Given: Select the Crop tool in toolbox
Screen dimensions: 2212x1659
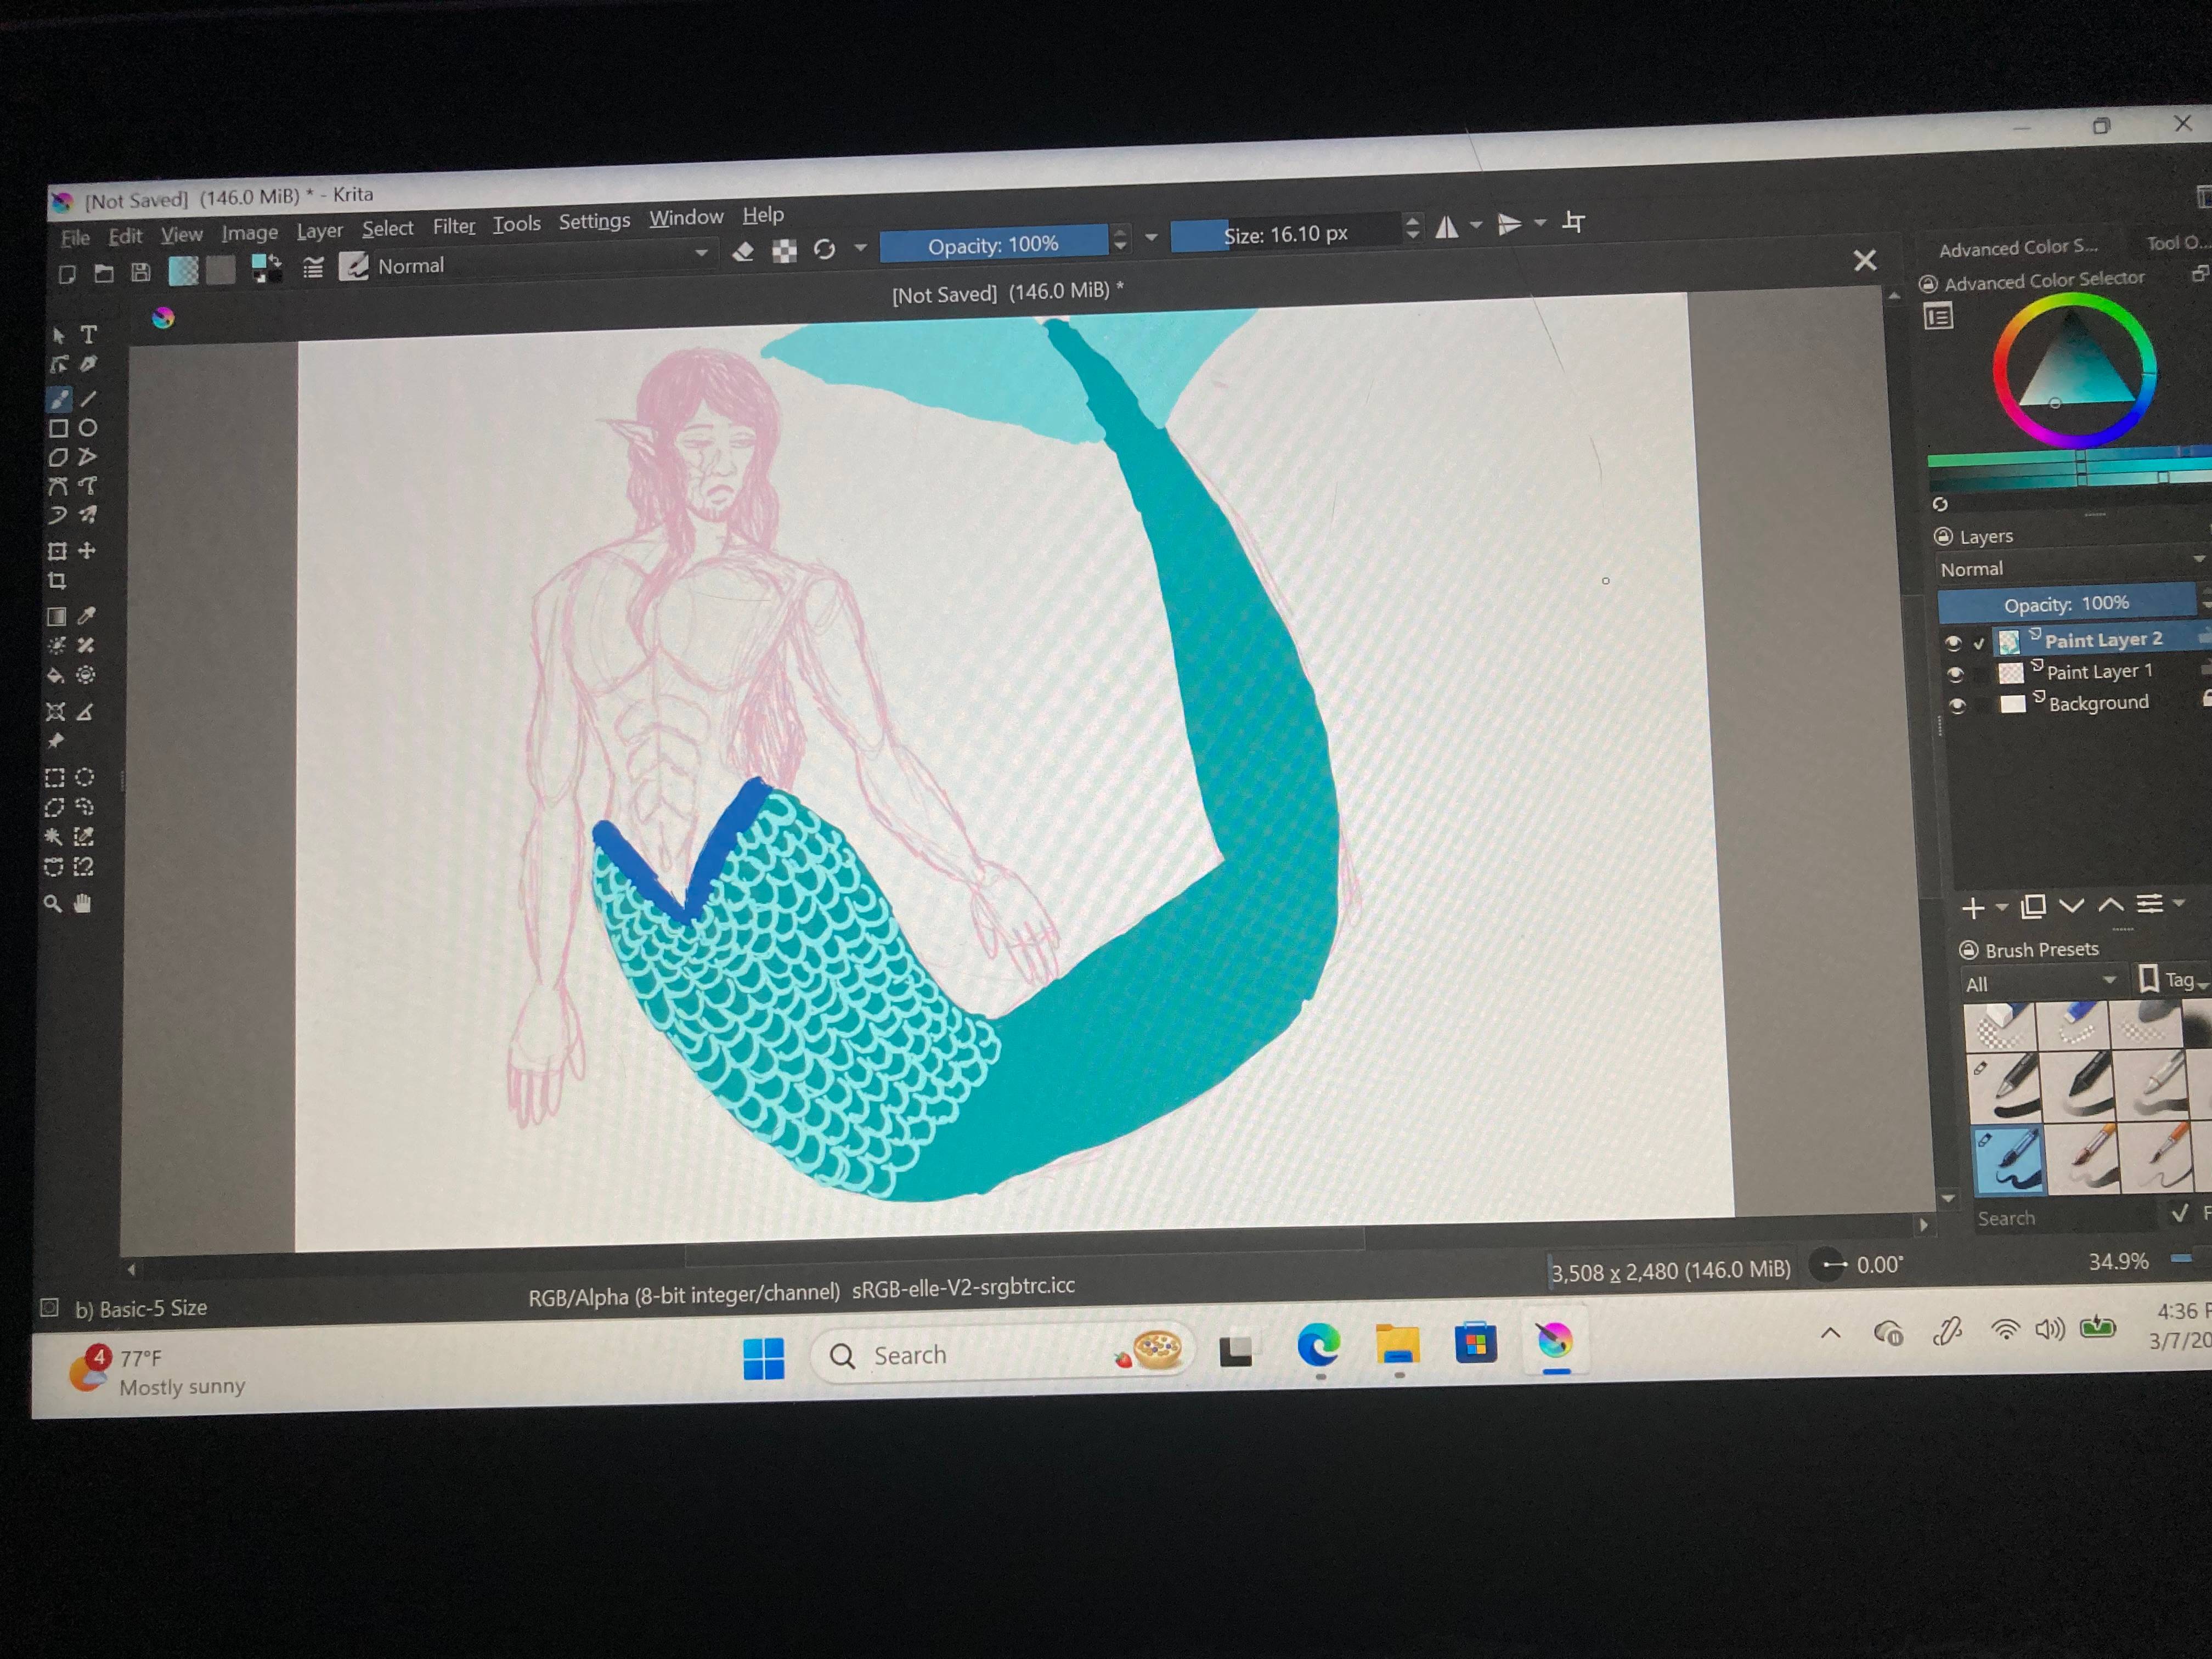Looking at the screenshot, I should click(57, 581).
